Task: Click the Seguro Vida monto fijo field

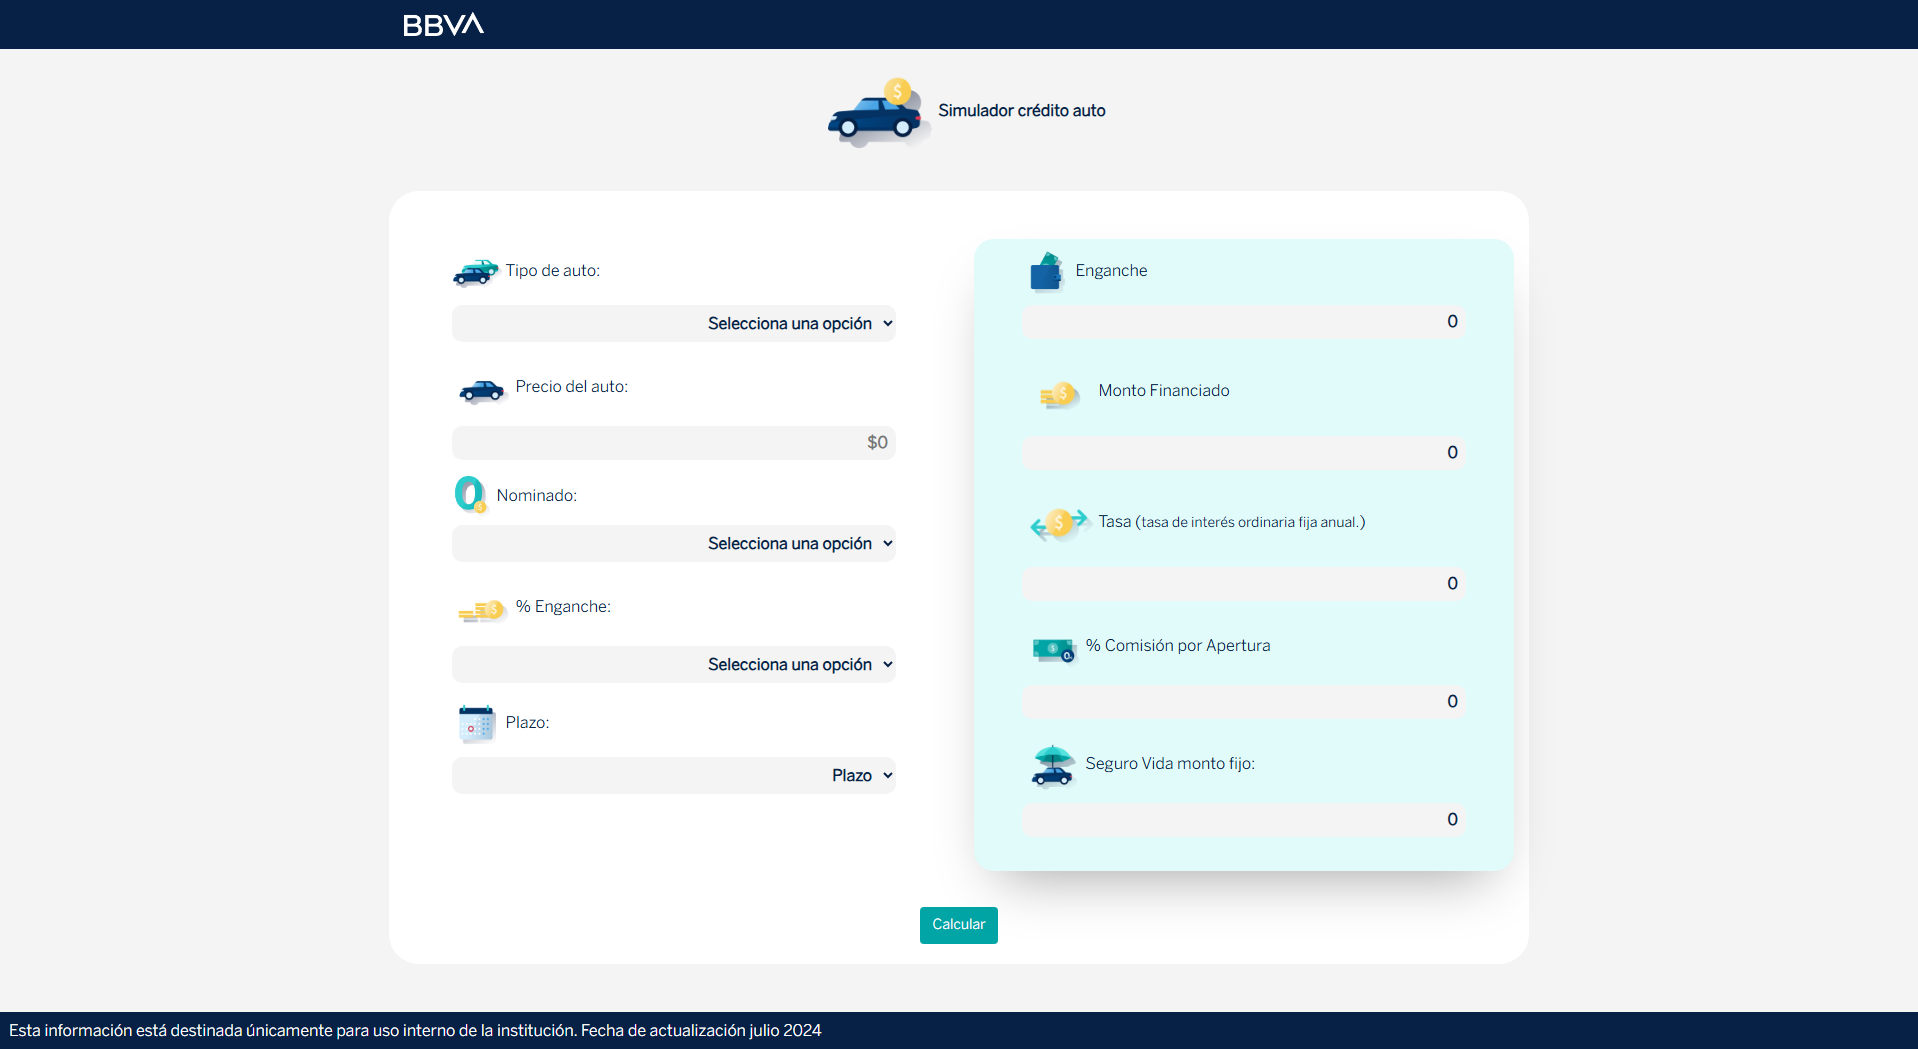Action: coord(1243,820)
